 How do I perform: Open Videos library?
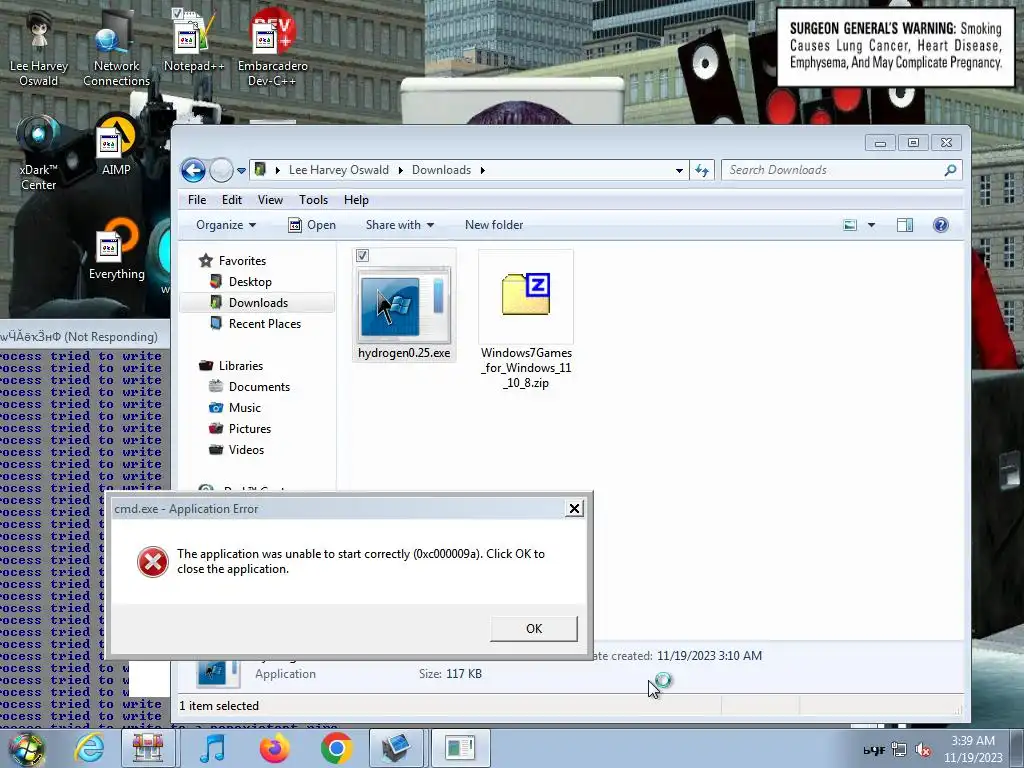(x=246, y=449)
